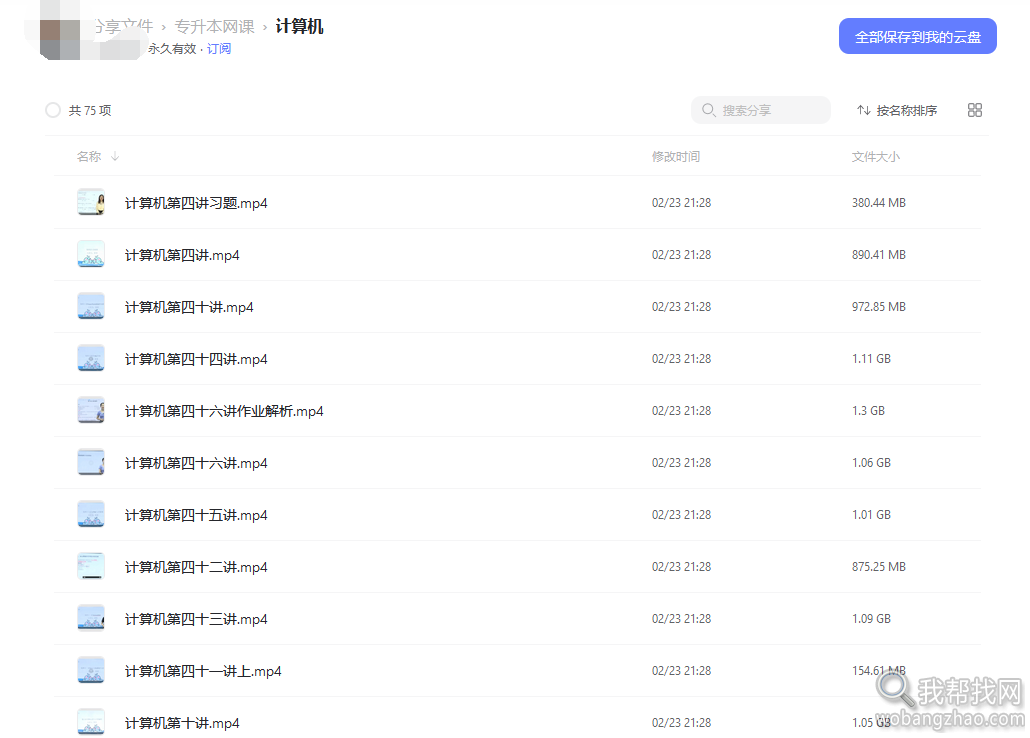The image size is (1030, 738).
Task: Open file 计算机第四十六讲.mp4
Action: click(x=196, y=463)
